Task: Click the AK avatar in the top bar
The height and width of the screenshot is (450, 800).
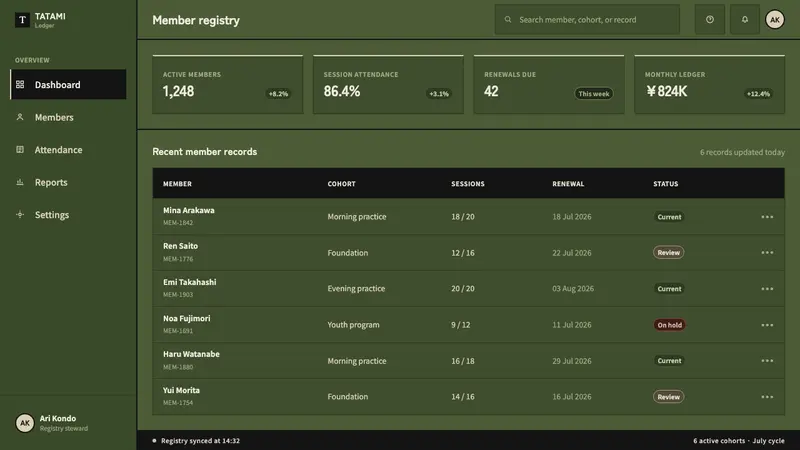Action: pos(774,19)
